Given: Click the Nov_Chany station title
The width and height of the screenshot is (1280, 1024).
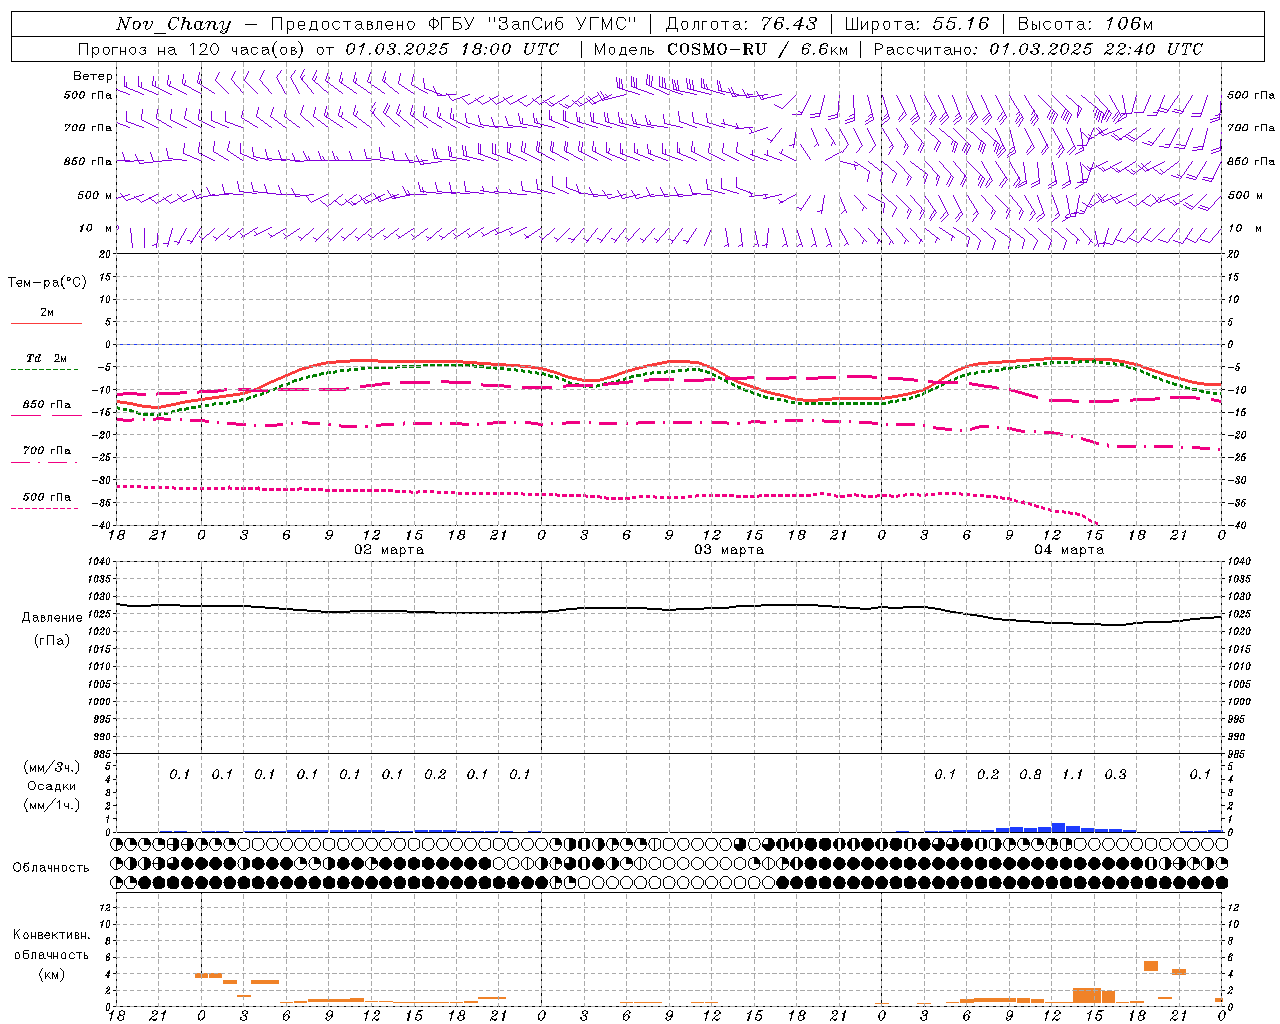Looking at the screenshot, I should (173, 24).
